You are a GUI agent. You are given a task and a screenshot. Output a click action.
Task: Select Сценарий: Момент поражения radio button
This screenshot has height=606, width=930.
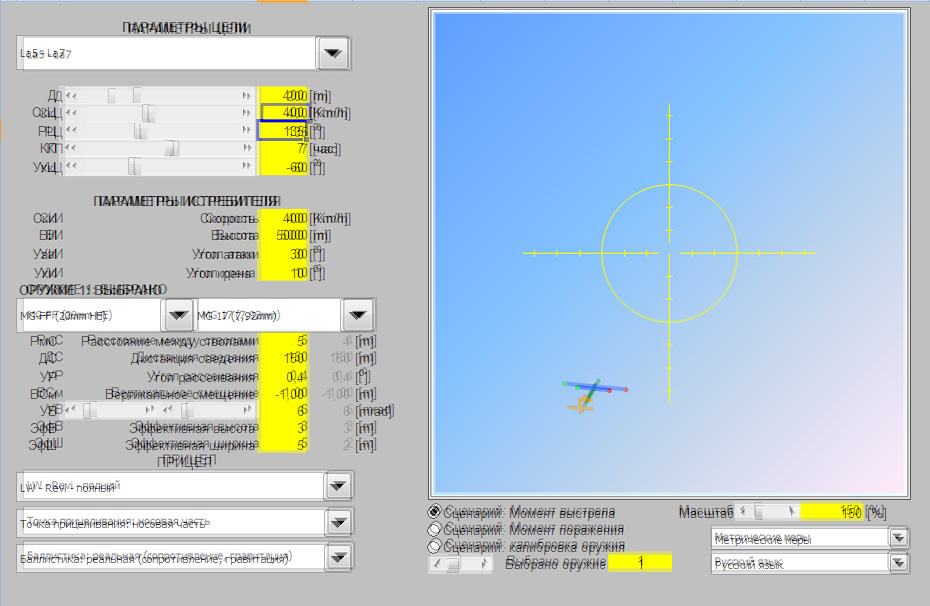pos(435,529)
